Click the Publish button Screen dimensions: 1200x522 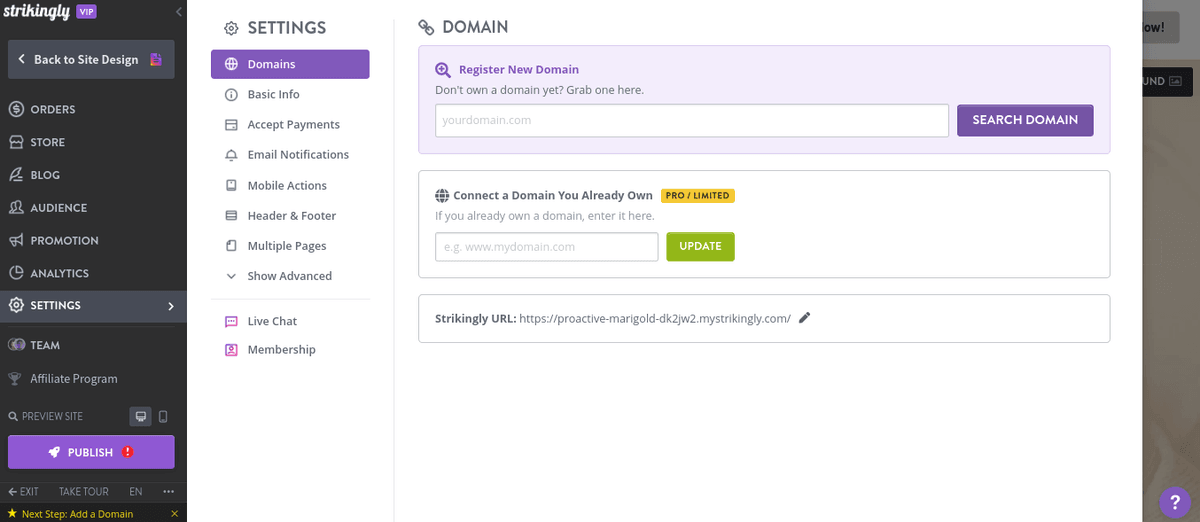point(91,452)
